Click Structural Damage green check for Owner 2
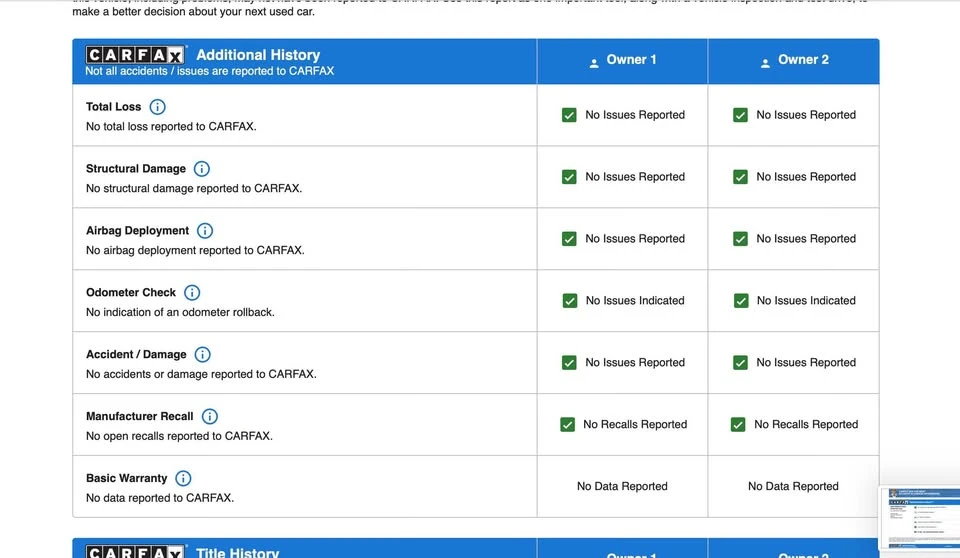This screenshot has width=960, height=558. [x=740, y=177]
